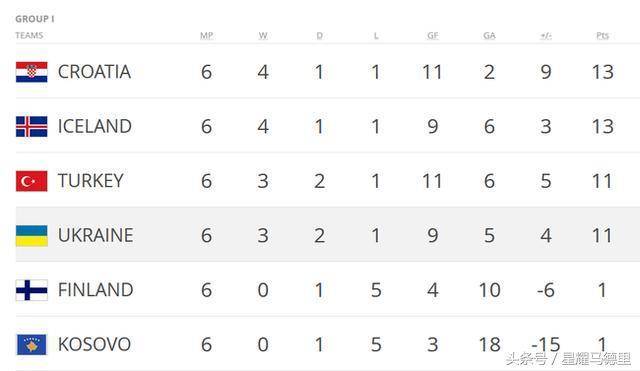Click the GROUP I heading
The width and height of the screenshot is (640, 371).
35,19
